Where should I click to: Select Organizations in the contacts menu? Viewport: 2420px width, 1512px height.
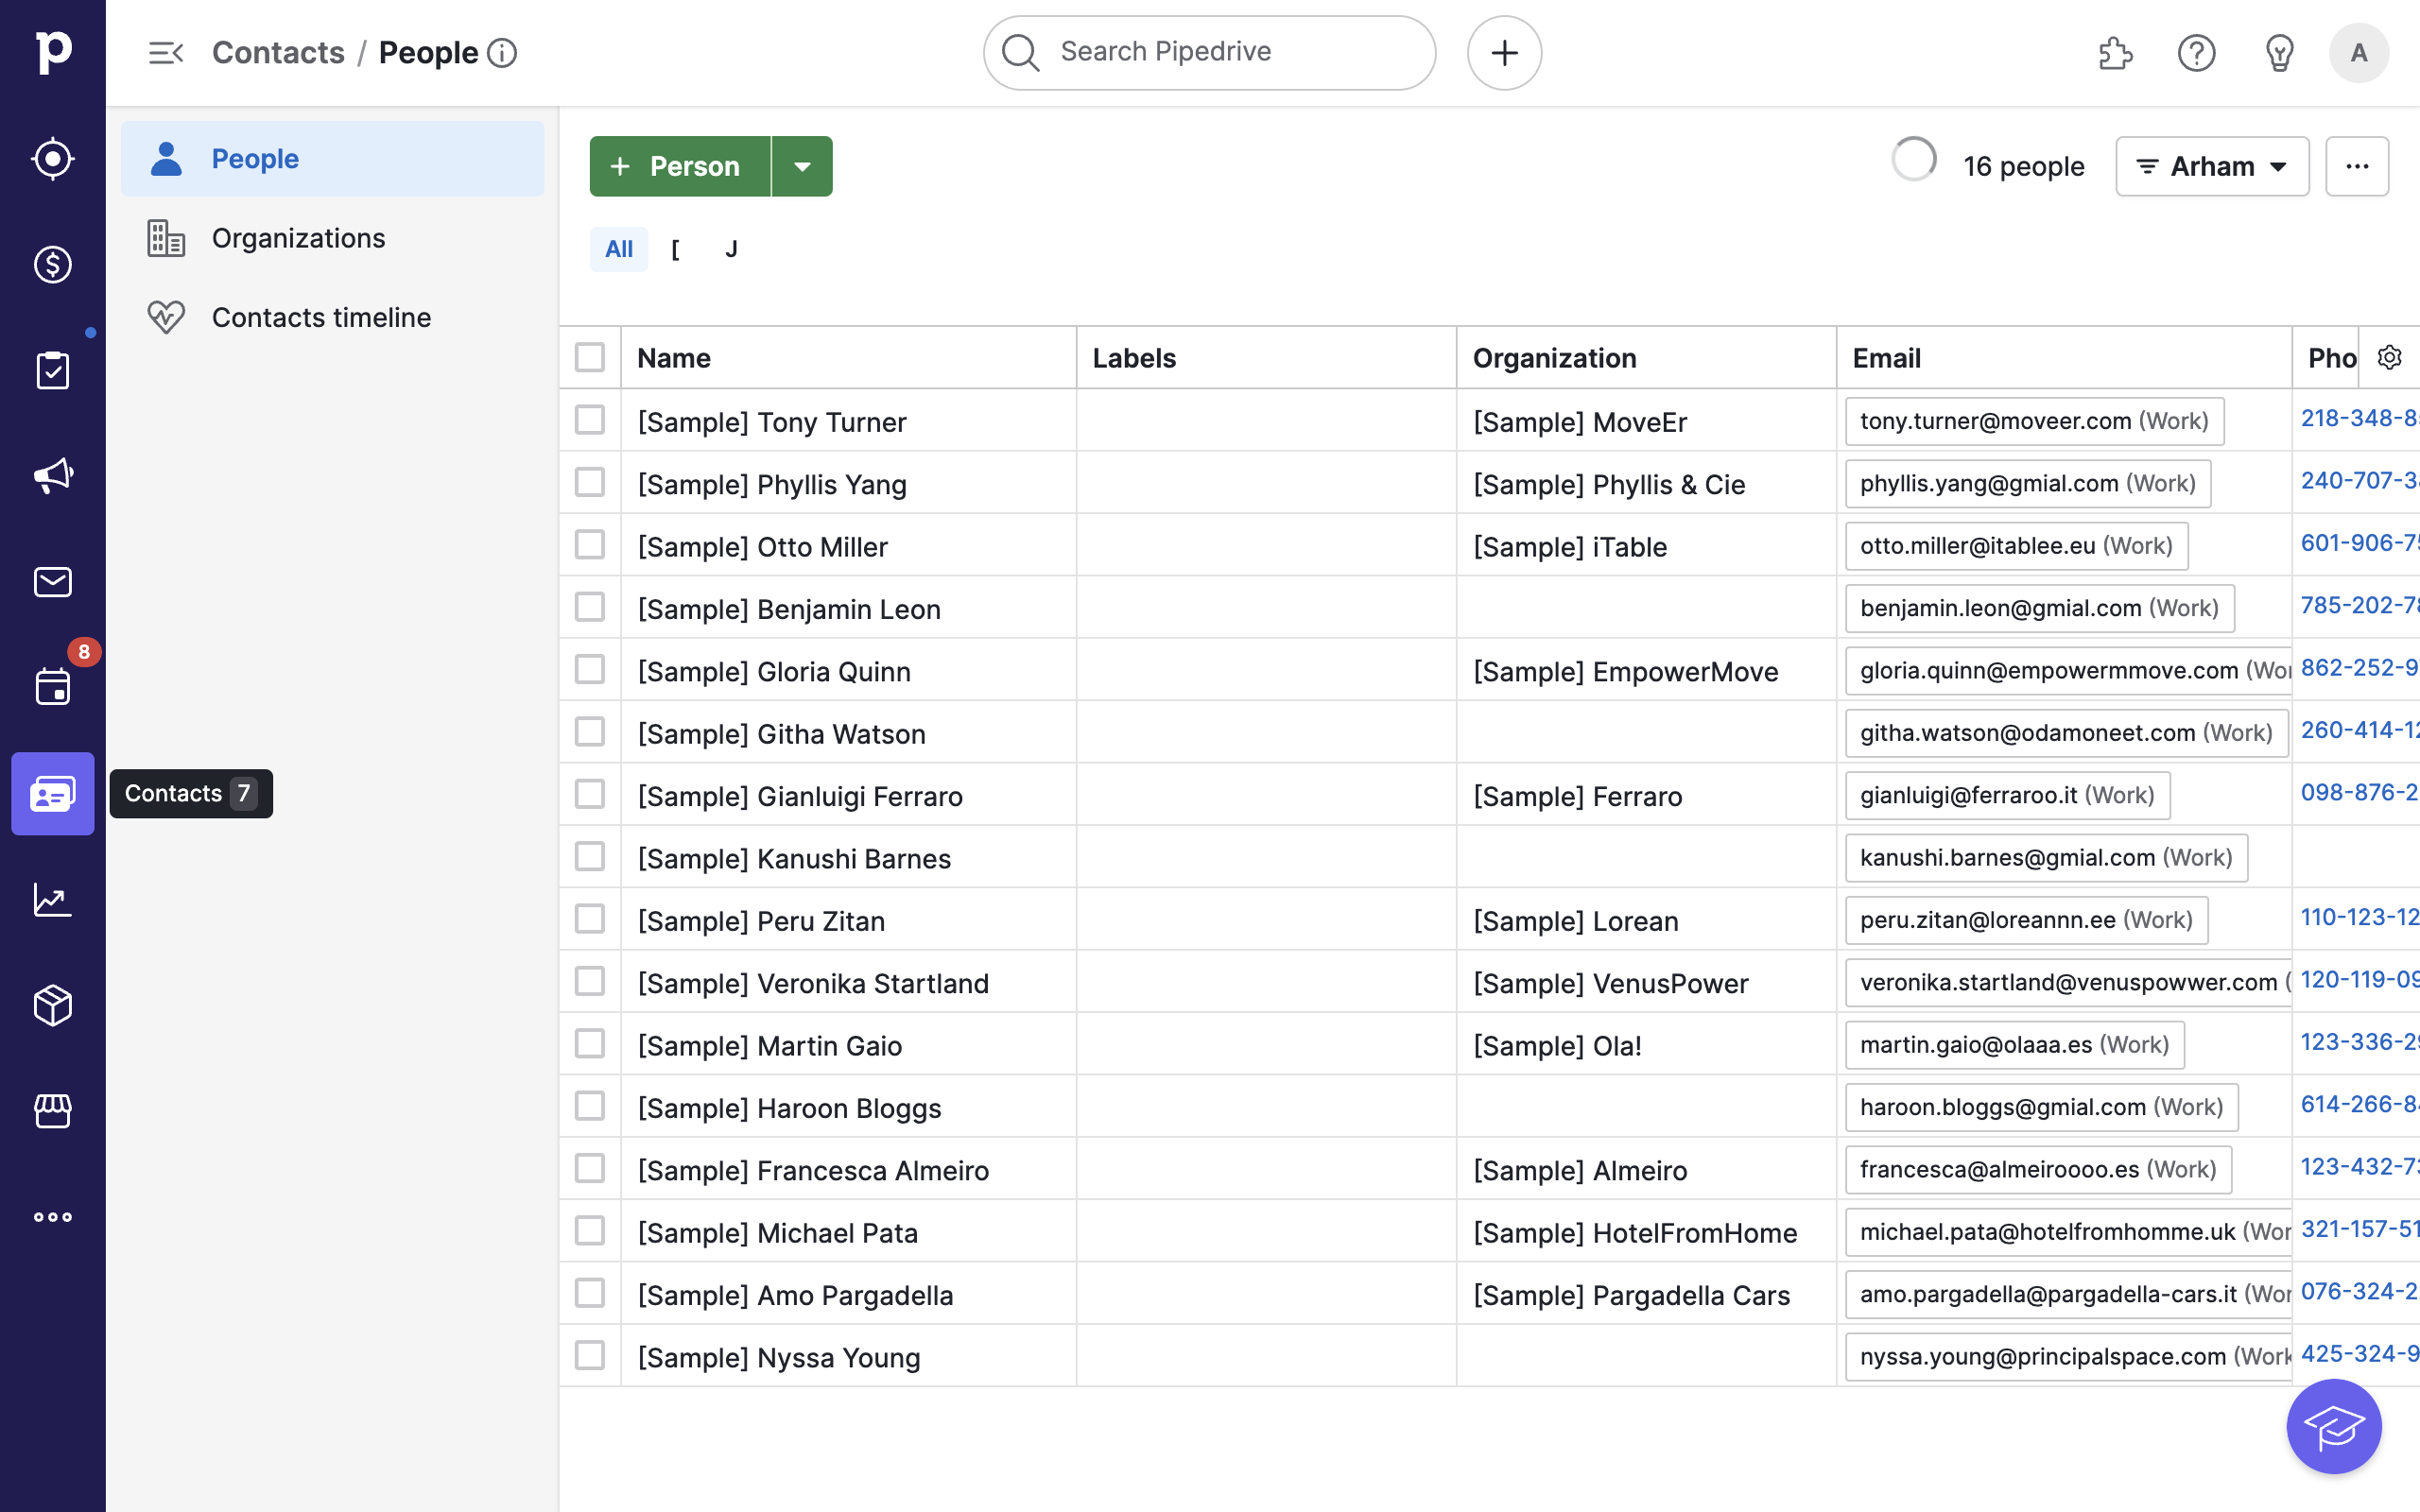333,238
